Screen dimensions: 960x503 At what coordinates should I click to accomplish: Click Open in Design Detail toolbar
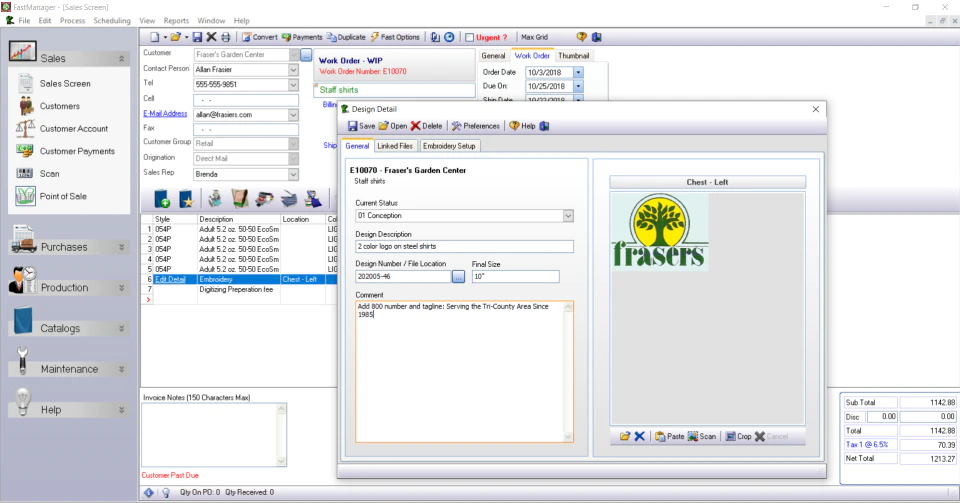393,126
